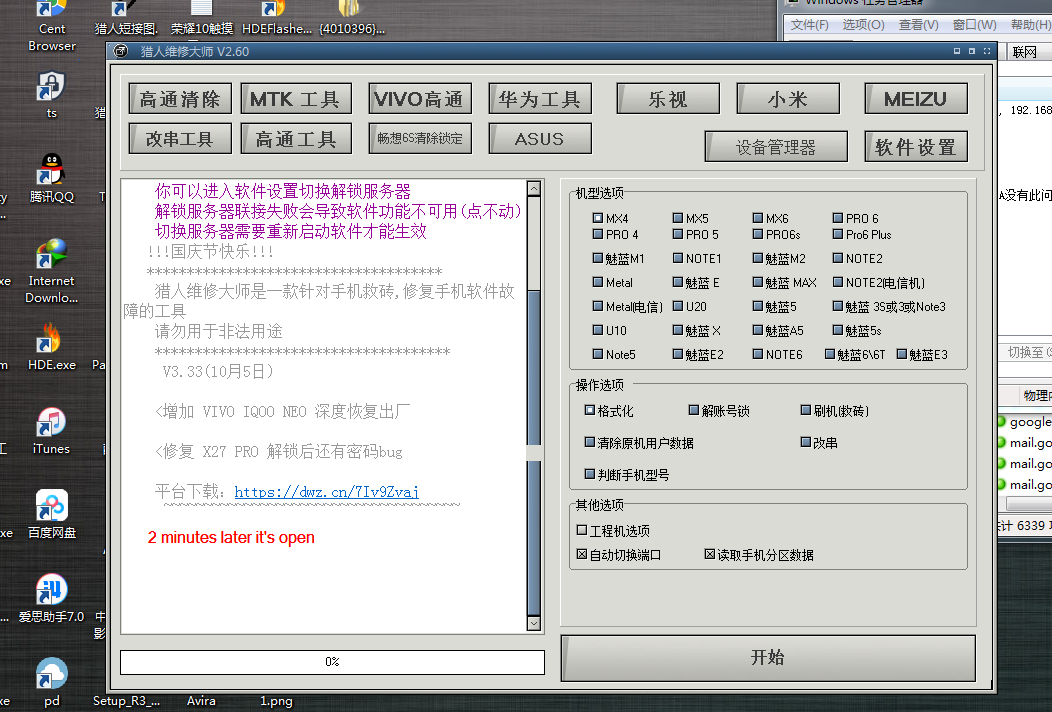The width and height of the screenshot is (1052, 712).
Task: Check the MX4 model checkbox
Action: point(598,218)
